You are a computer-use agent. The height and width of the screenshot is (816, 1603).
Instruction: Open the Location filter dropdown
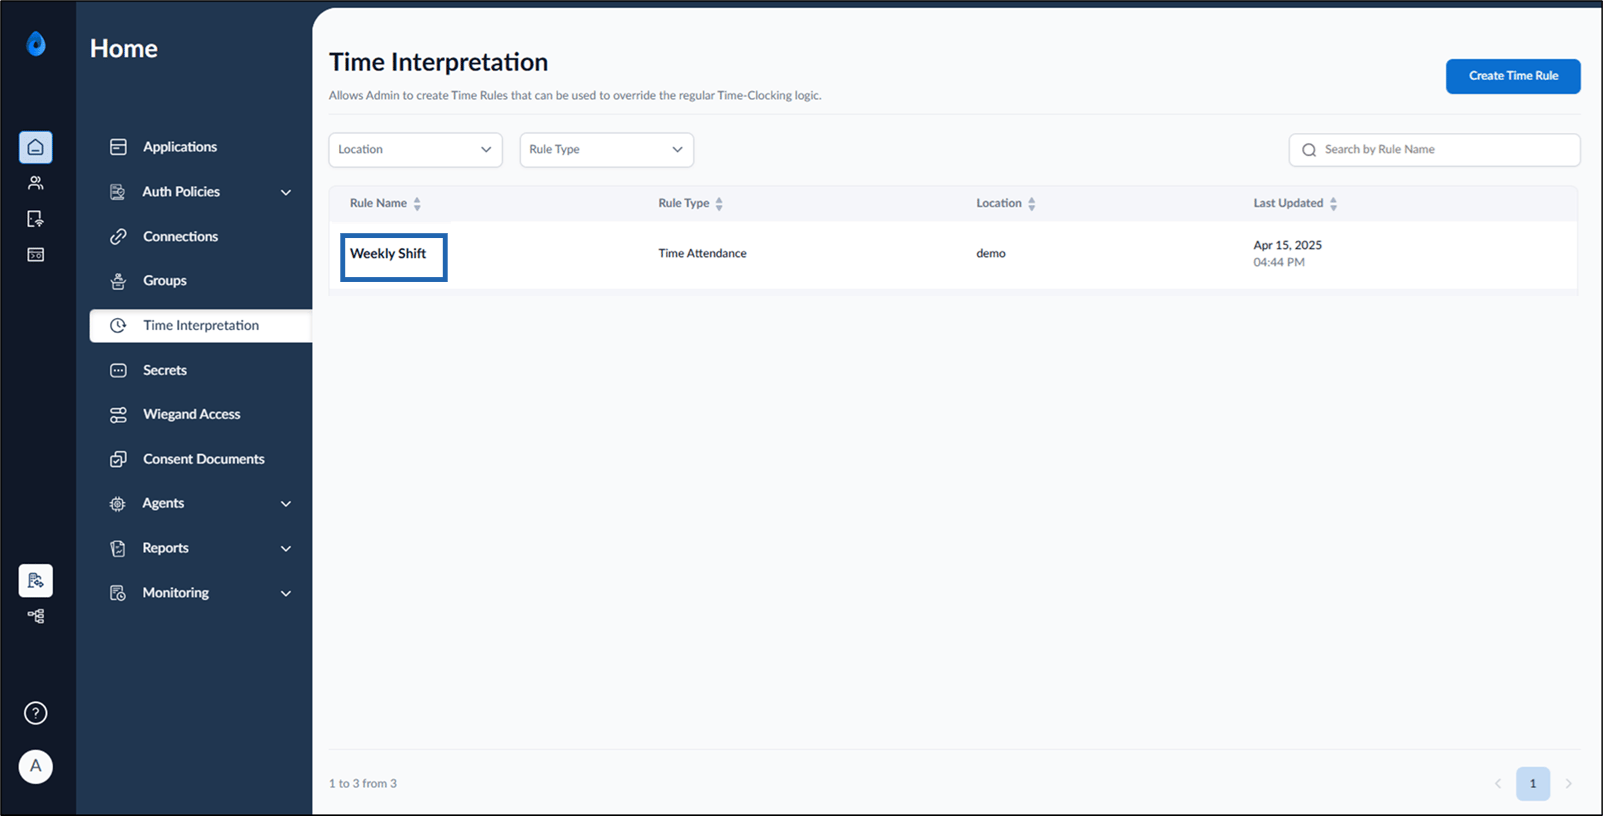tap(415, 150)
